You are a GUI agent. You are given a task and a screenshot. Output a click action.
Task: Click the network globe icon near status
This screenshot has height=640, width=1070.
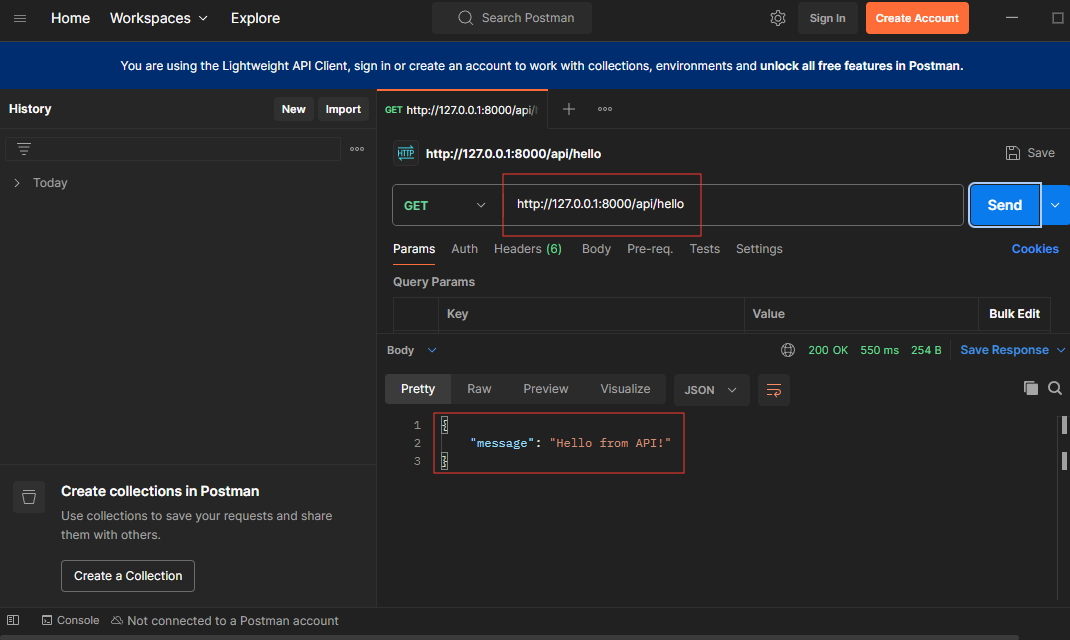[x=788, y=350]
